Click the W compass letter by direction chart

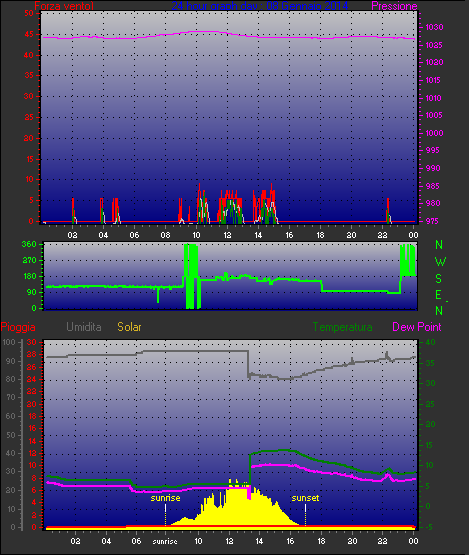coord(440,262)
